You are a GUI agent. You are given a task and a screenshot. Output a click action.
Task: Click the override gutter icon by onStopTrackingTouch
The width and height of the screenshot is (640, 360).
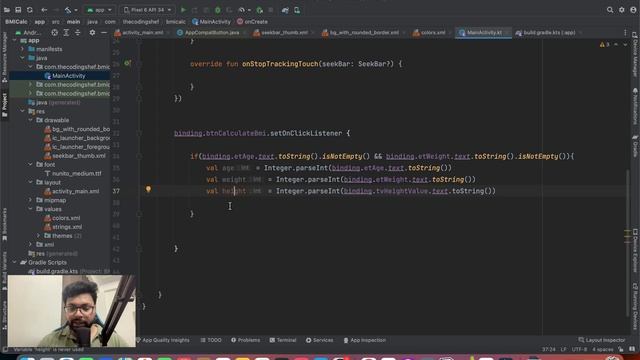coord(127,63)
